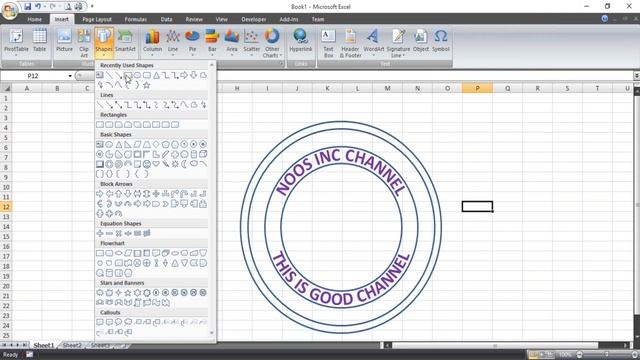
Task: Choose the heart shape in Basic Shapes
Action: point(156,164)
